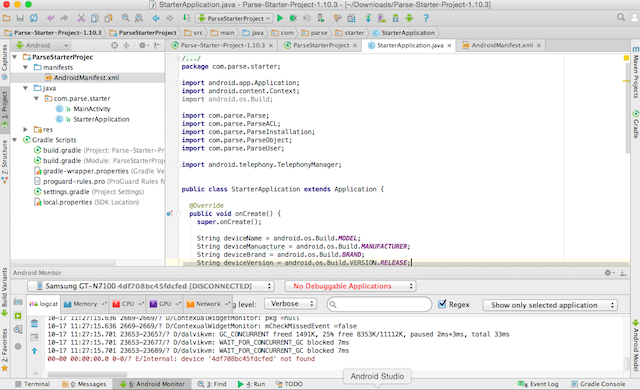Open the SDK Manager download icon
This screenshot has width=640, height=390.
pyautogui.click(x=395, y=18)
